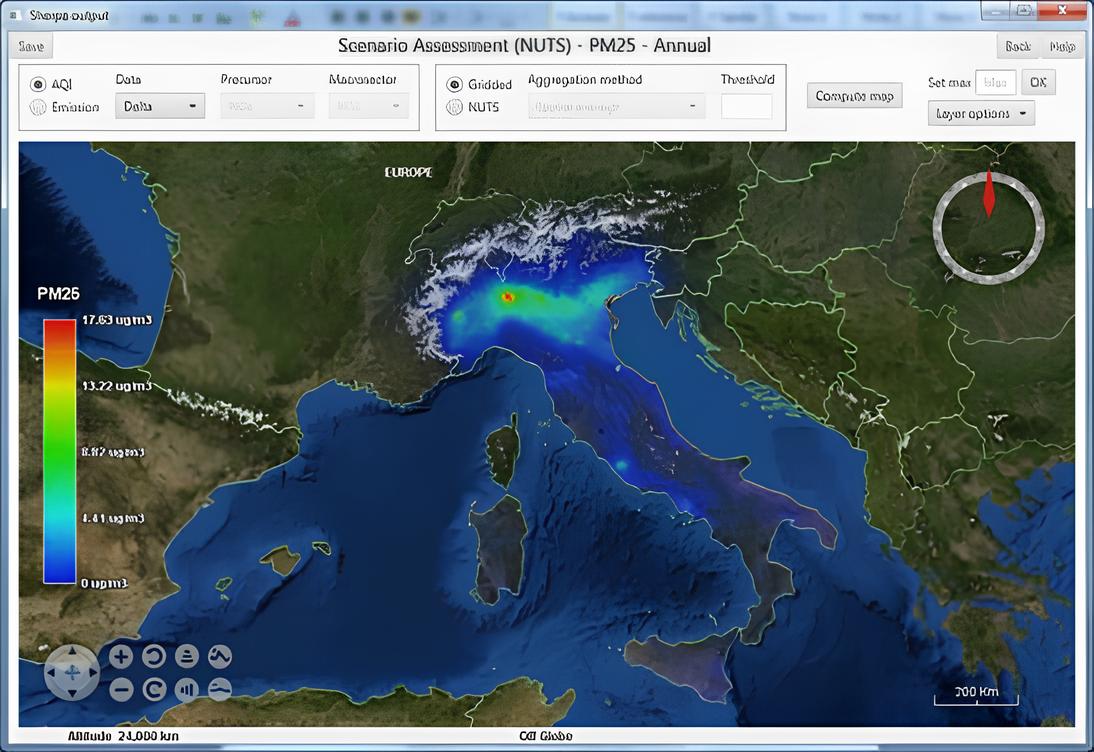1094x752 pixels.
Task: Zoom out with the minus map control
Action: (121, 690)
